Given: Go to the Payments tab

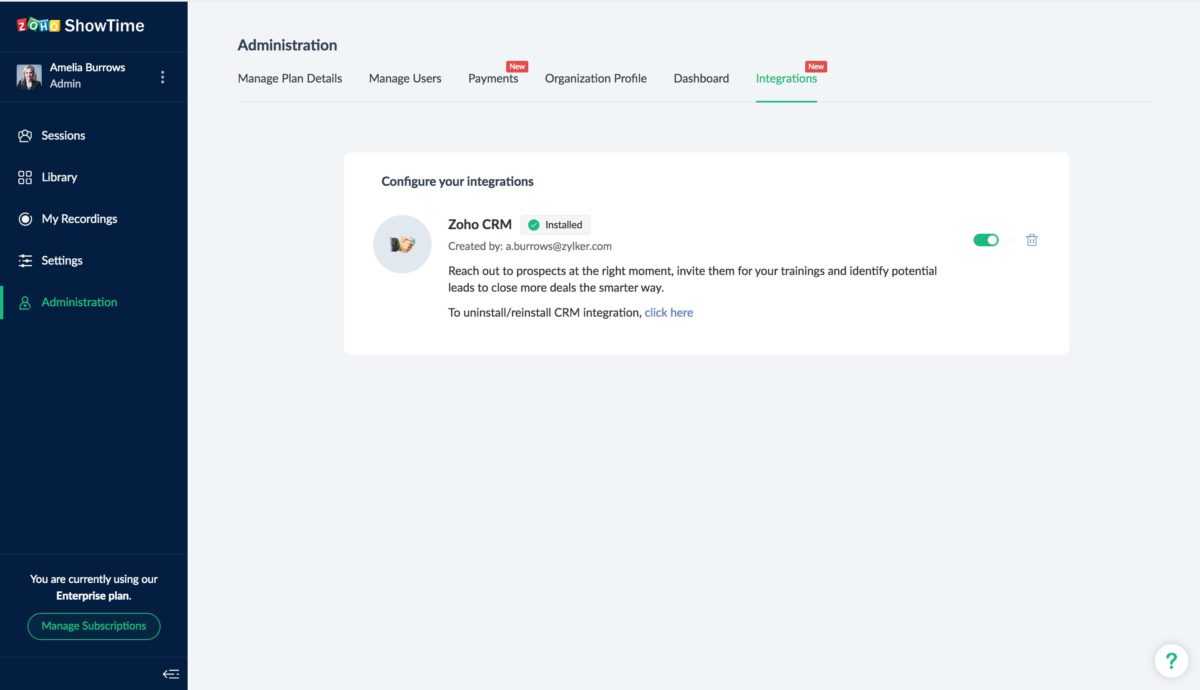Looking at the screenshot, I should coord(493,79).
